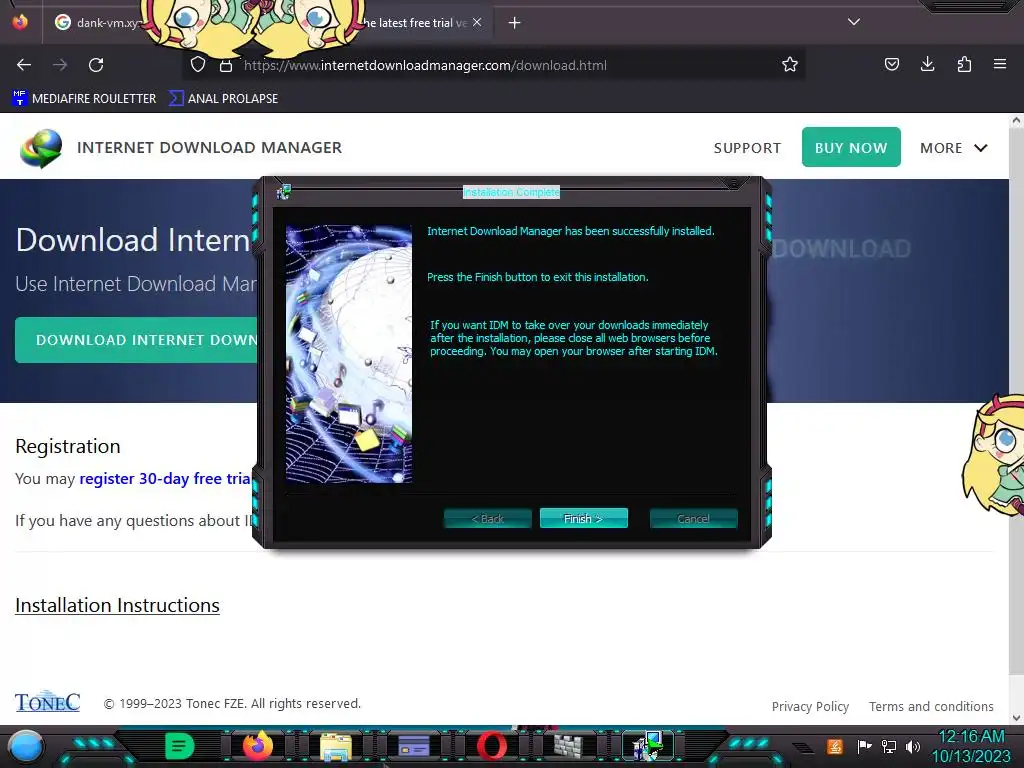Follow the 'register 30-day free trial' link

(165, 479)
